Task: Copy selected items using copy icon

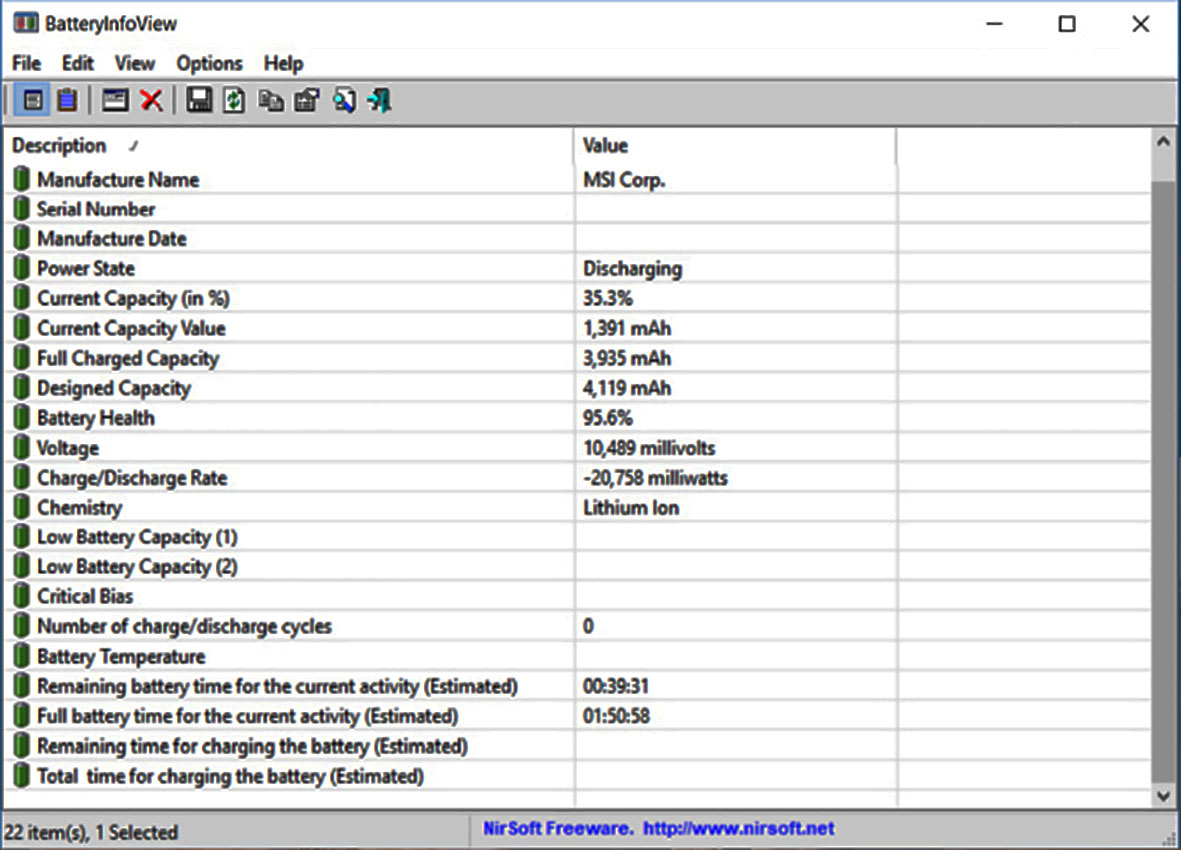Action: coord(270,100)
